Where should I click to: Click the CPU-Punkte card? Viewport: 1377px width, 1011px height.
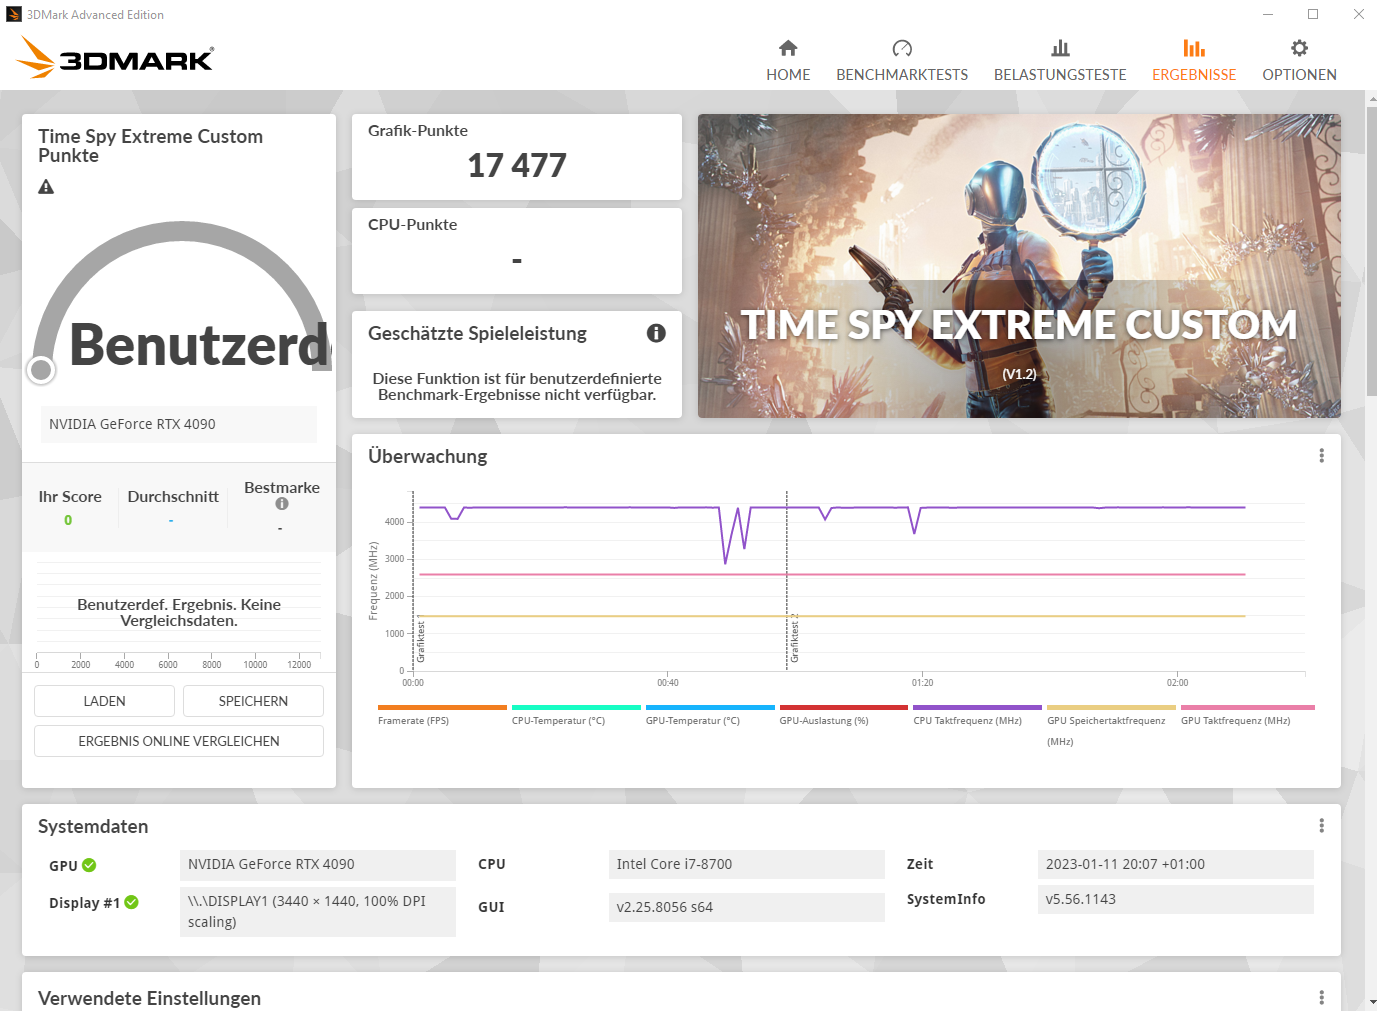(x=517, y=251)
